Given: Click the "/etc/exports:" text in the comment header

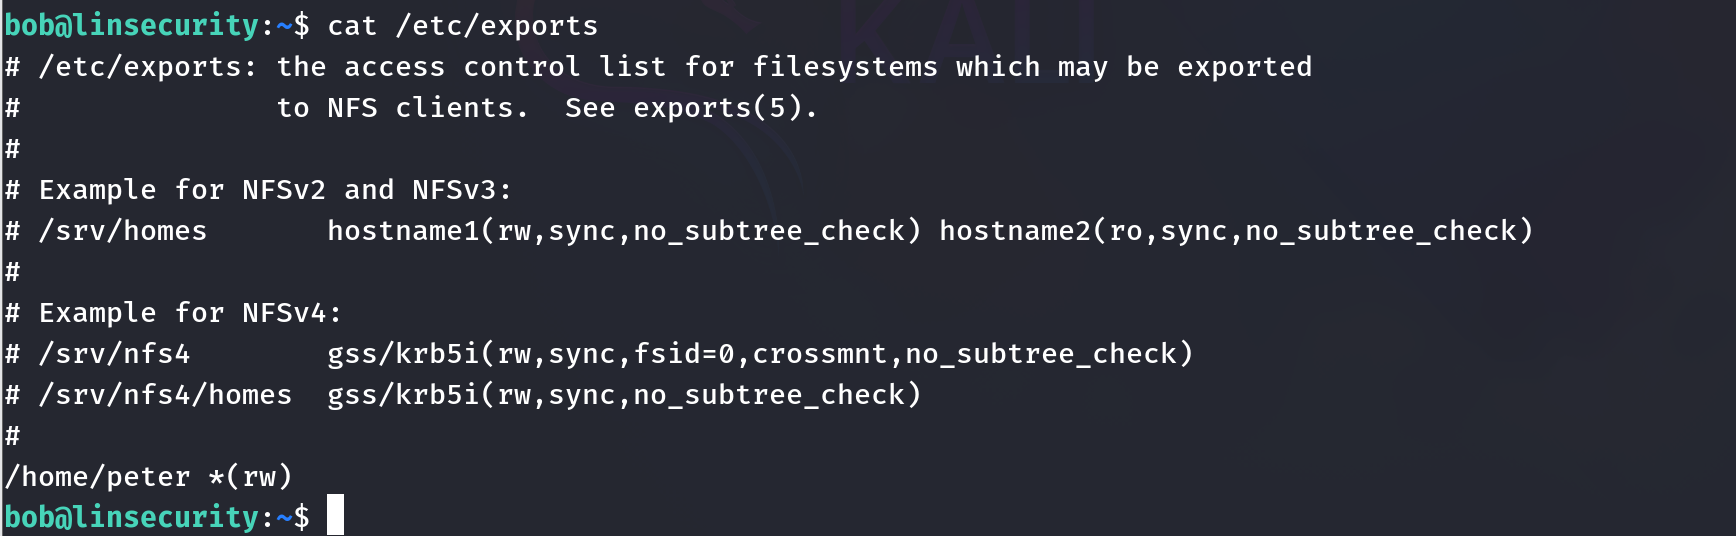Looking at the screenshot, I should [148, 67].
